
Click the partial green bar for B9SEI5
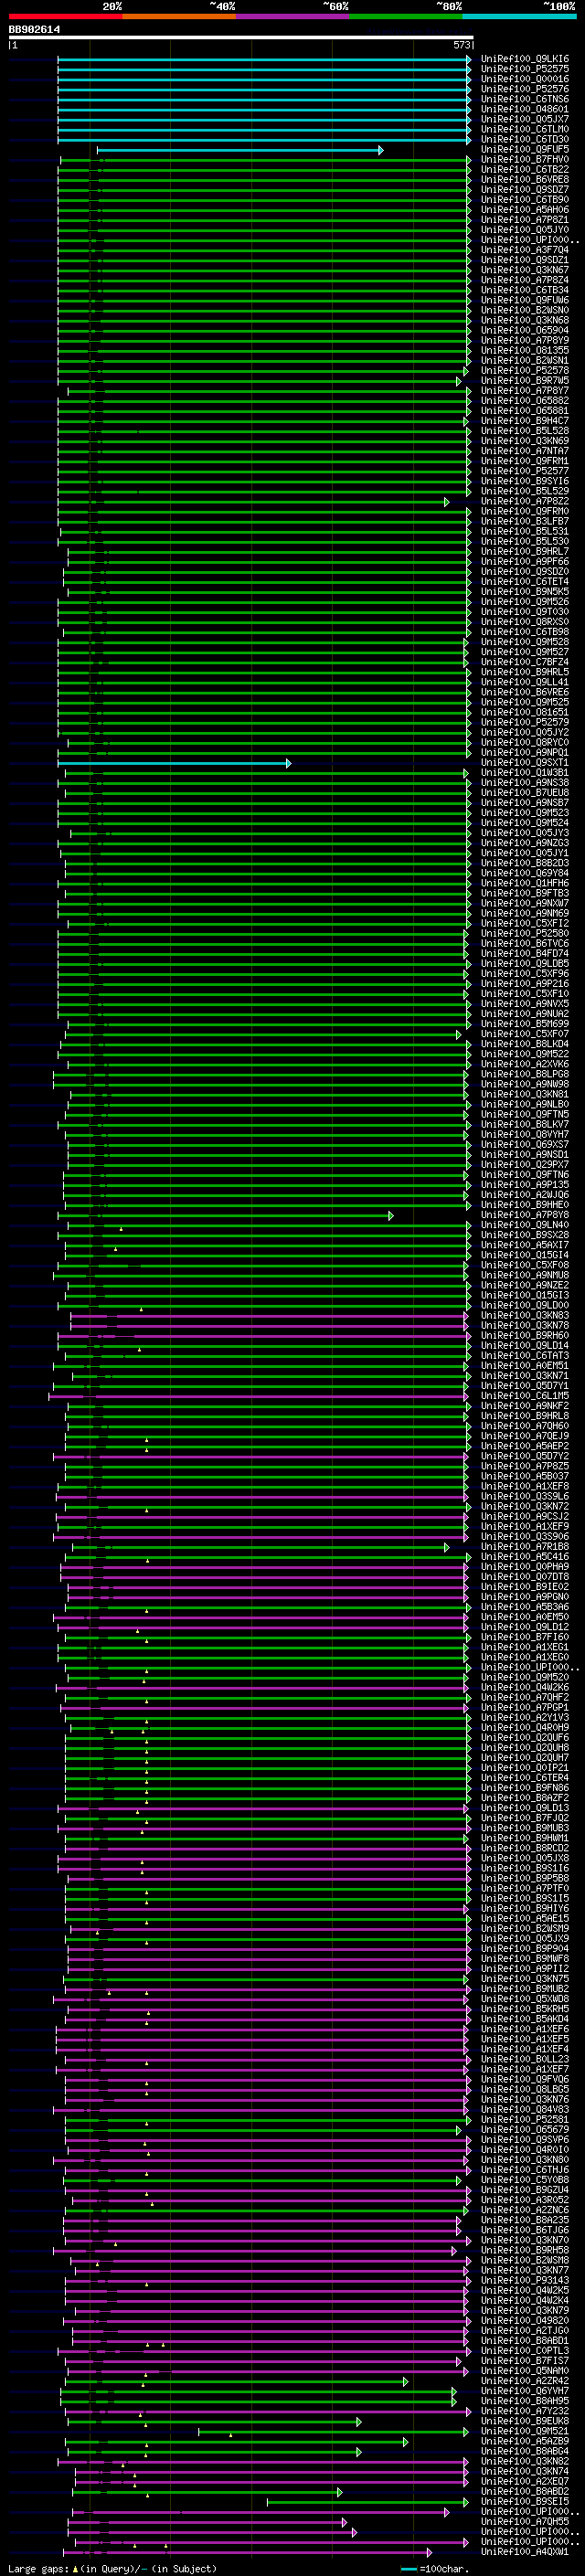tap(367, 2502)
